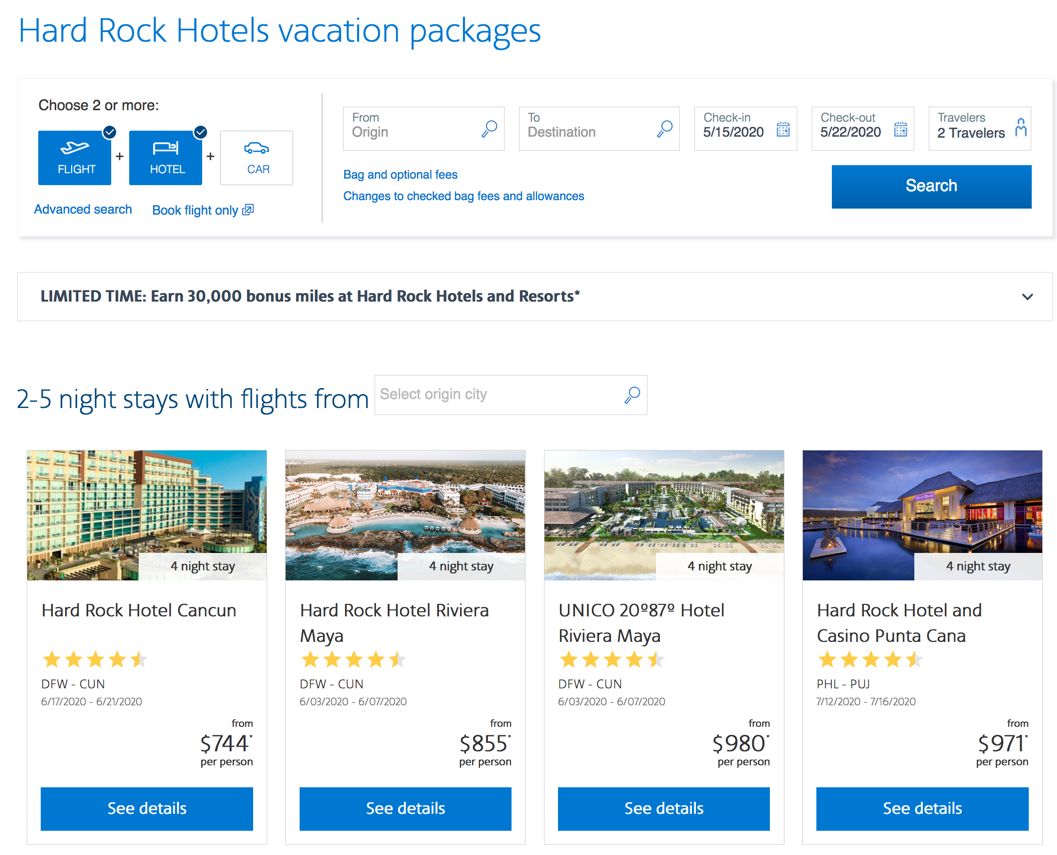Open the Check-out calendar icon
This screenshot has width=1057, height=855.
coord(900,130)
